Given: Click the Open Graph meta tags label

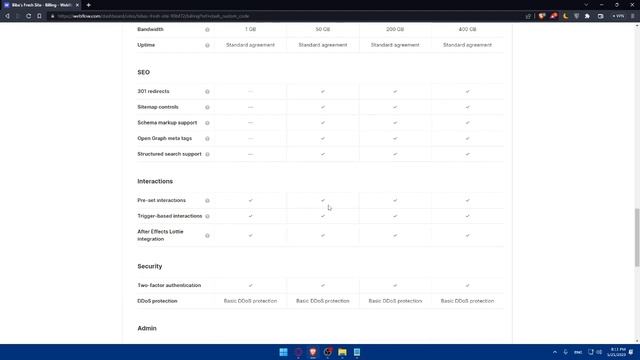Looking at the screenshot, I should [164, 138].
